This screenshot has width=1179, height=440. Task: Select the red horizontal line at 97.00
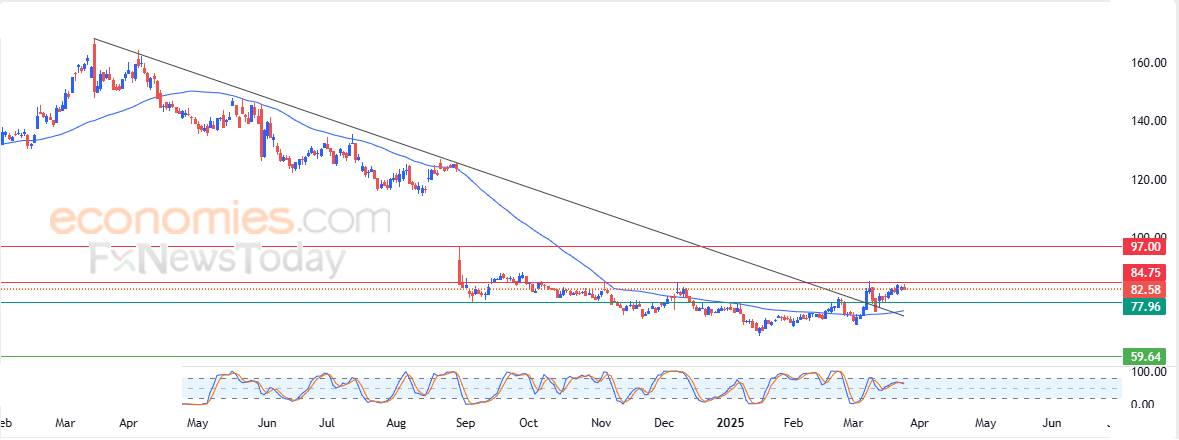[x=560, y=246]
